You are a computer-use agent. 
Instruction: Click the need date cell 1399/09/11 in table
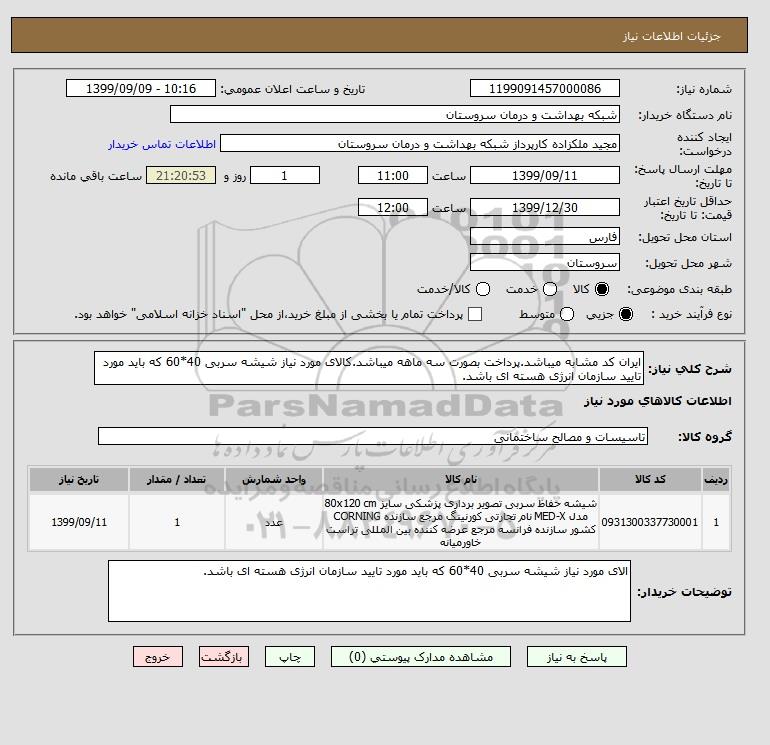point(79,522)
